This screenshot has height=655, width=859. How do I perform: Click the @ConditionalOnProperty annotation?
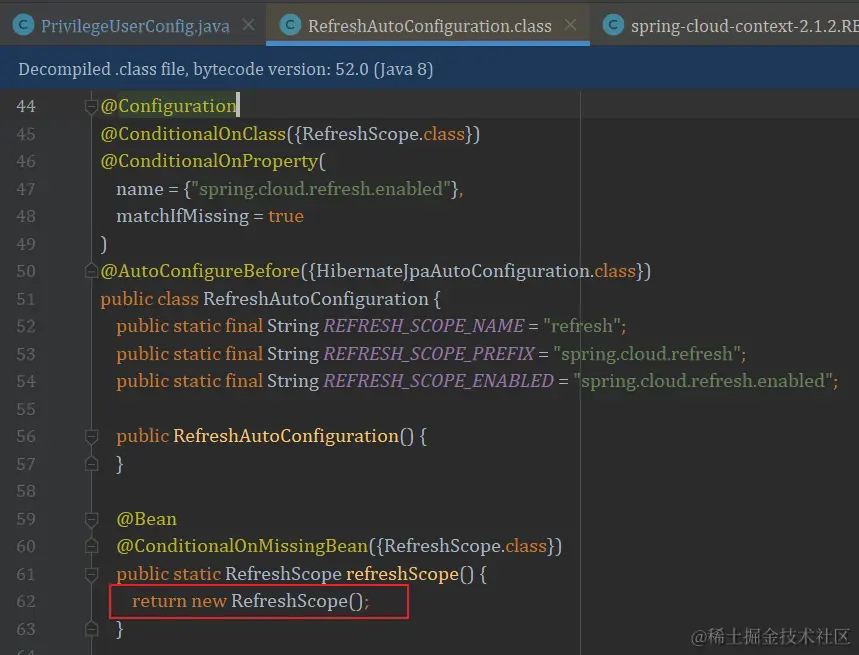click(x=209, y=161)
